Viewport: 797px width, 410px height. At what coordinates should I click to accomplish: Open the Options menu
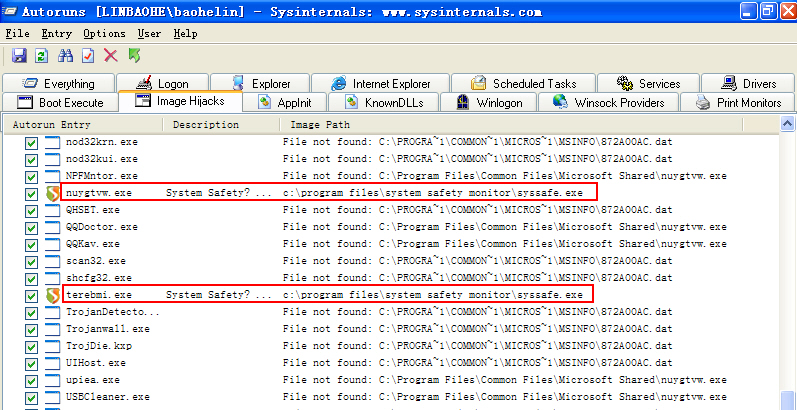104,34
